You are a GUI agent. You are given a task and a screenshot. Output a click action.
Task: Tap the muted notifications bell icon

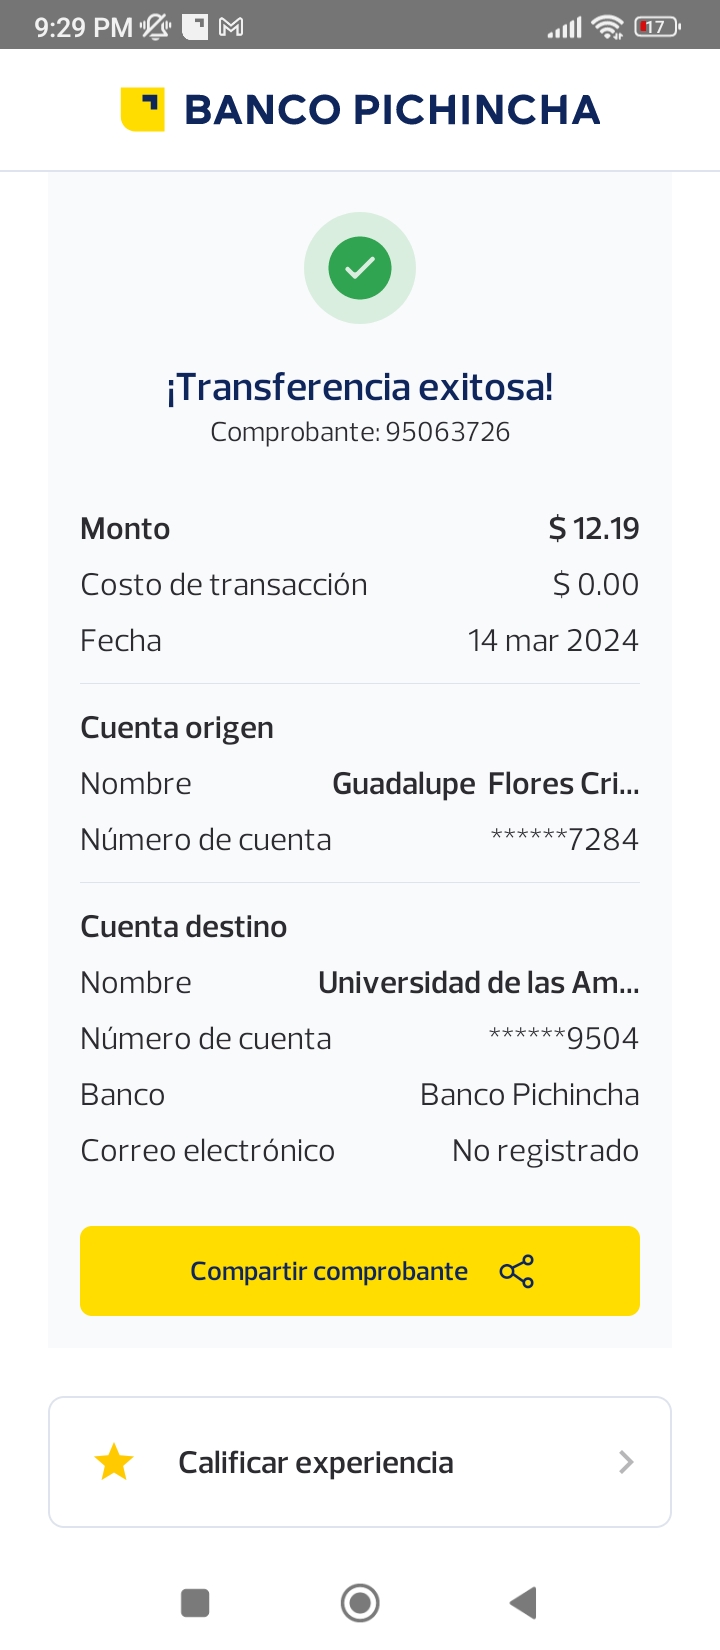156,27
